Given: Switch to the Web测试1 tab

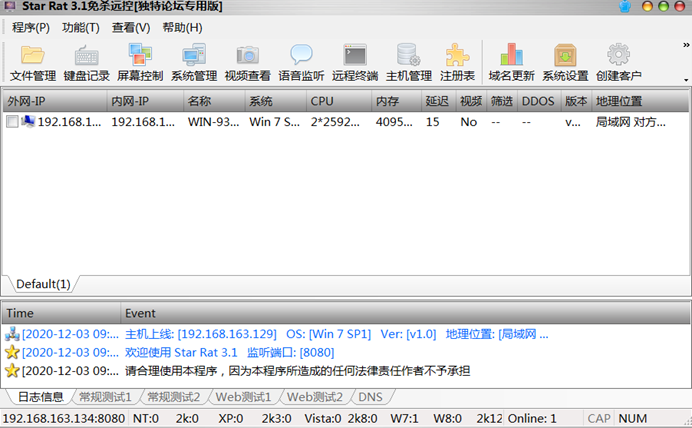Looking at the screenshot, I should click(243, 397).
